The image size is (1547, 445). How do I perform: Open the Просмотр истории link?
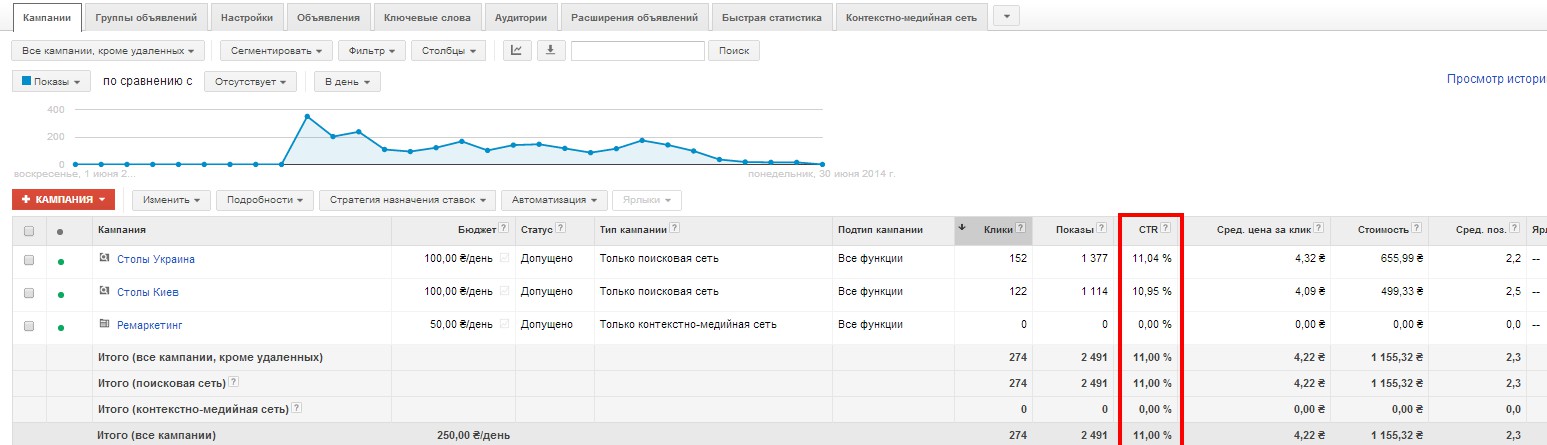coord(1496,78)
